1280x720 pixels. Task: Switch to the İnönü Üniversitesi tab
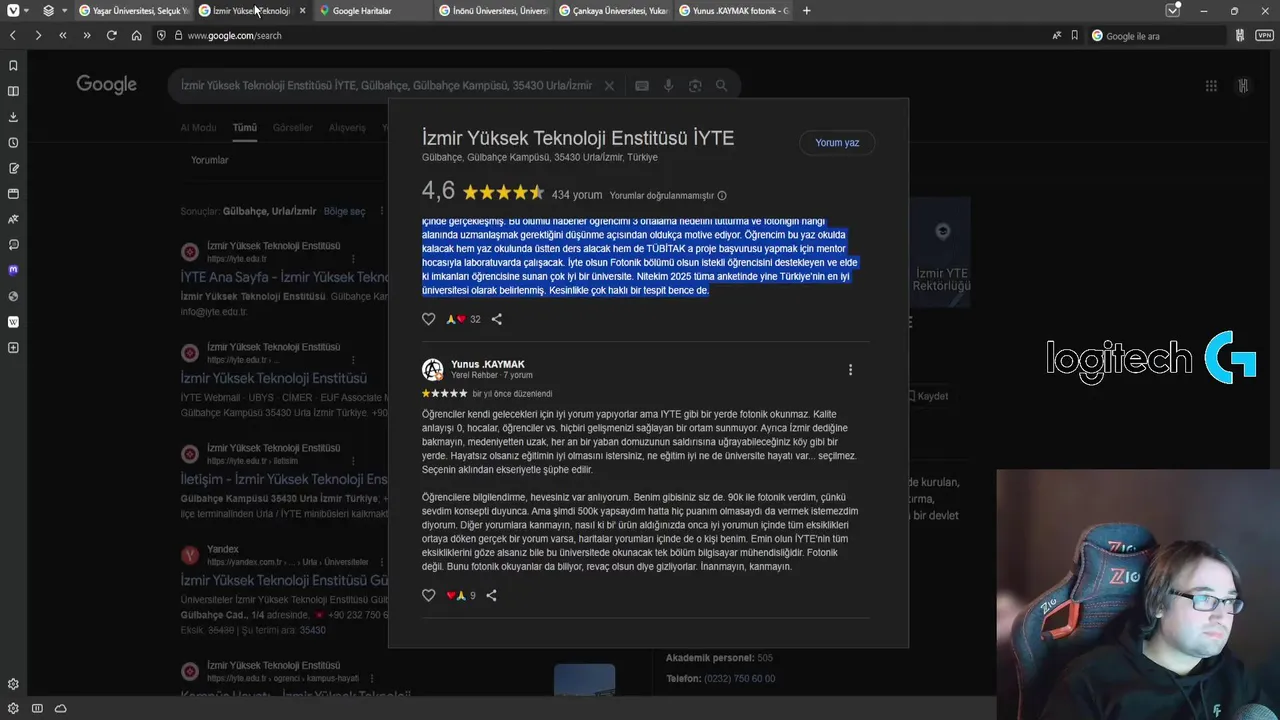tap(492, 11)
